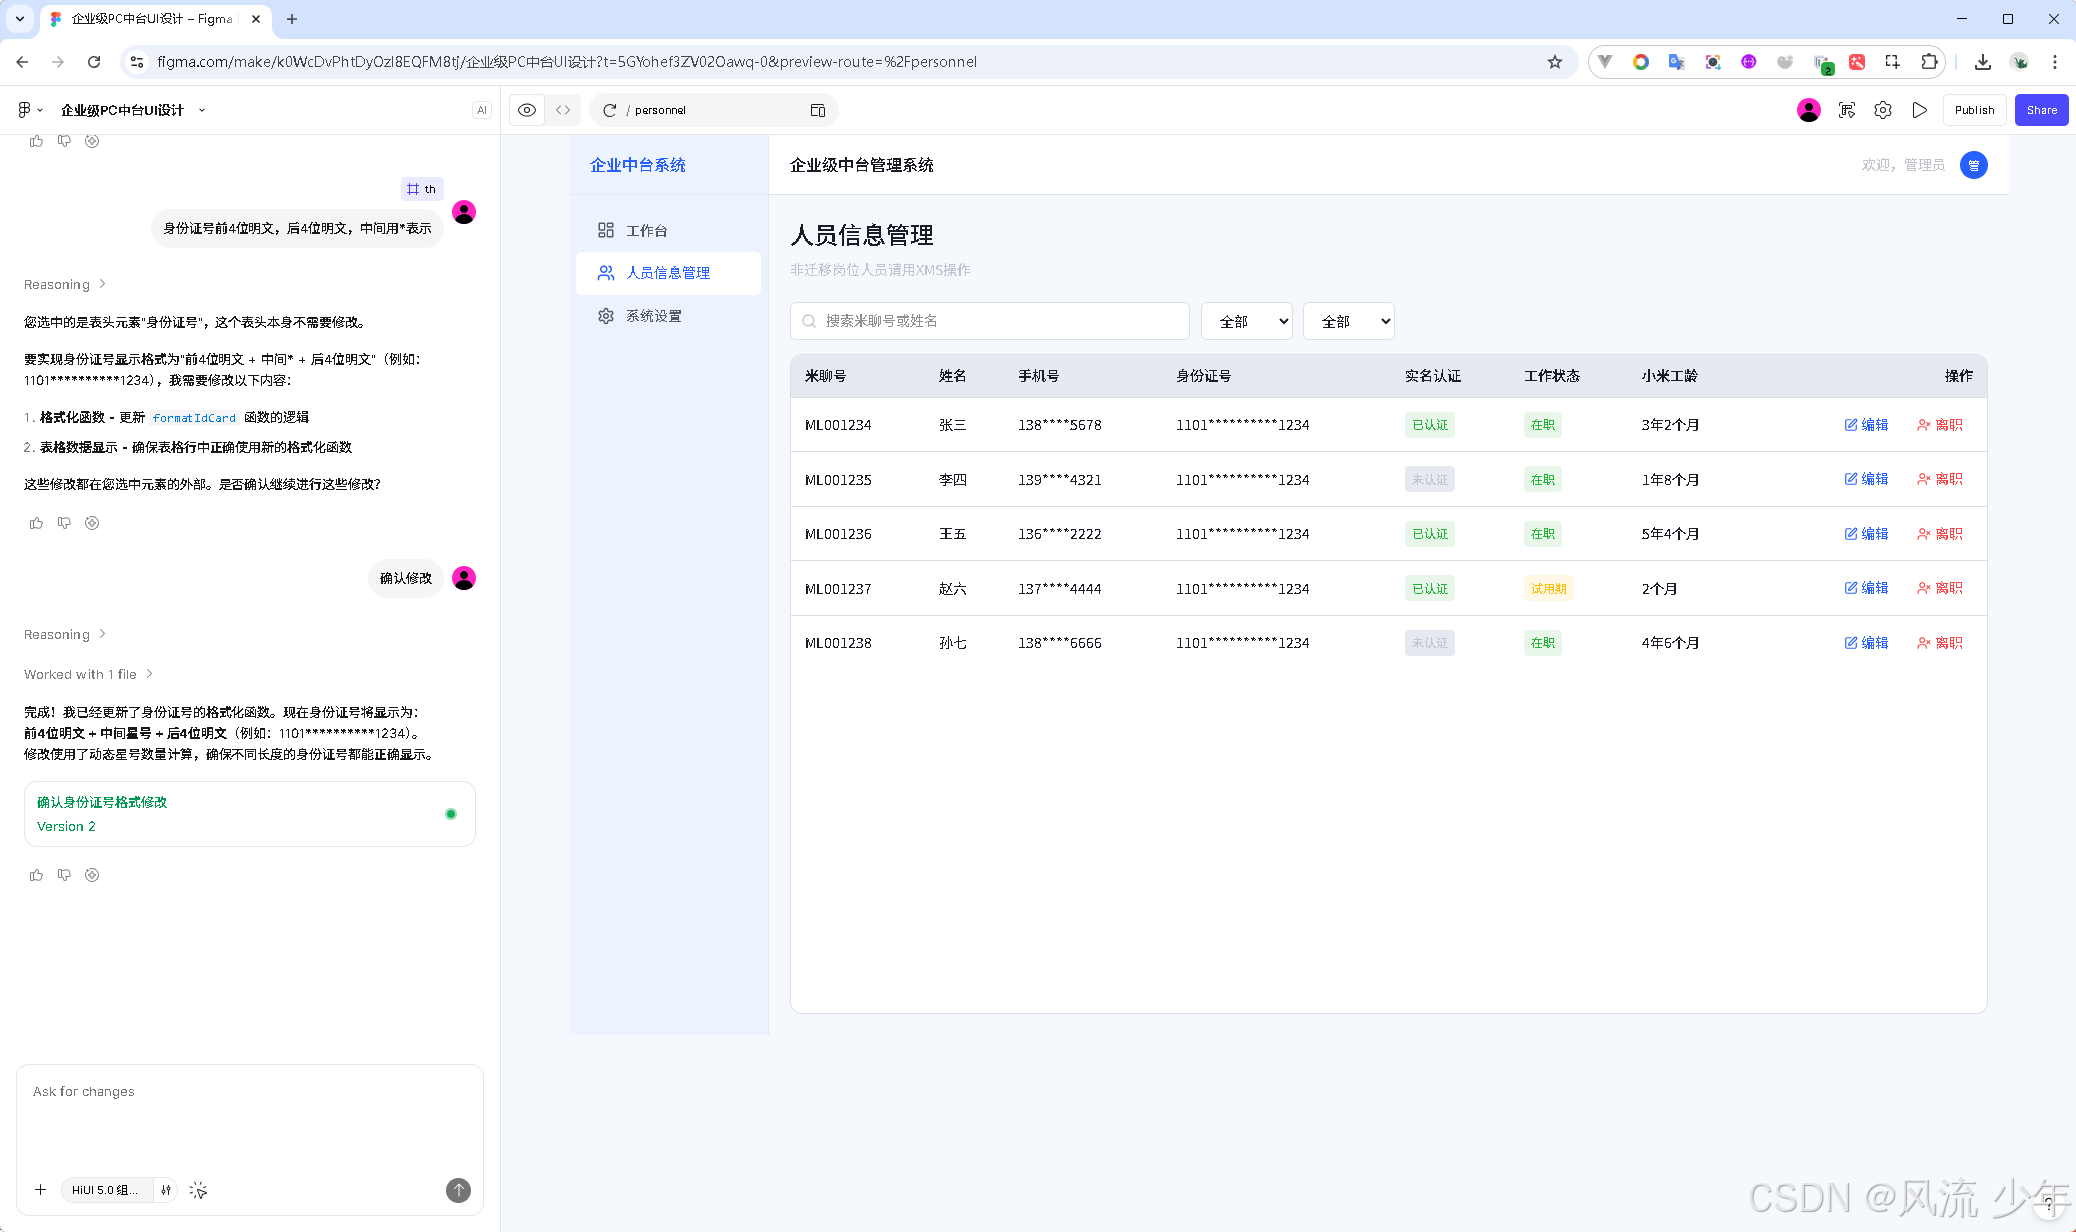
Task: Click 离职 for ML001236 row
Action: pyautogui.click(x=1940, y=534)
